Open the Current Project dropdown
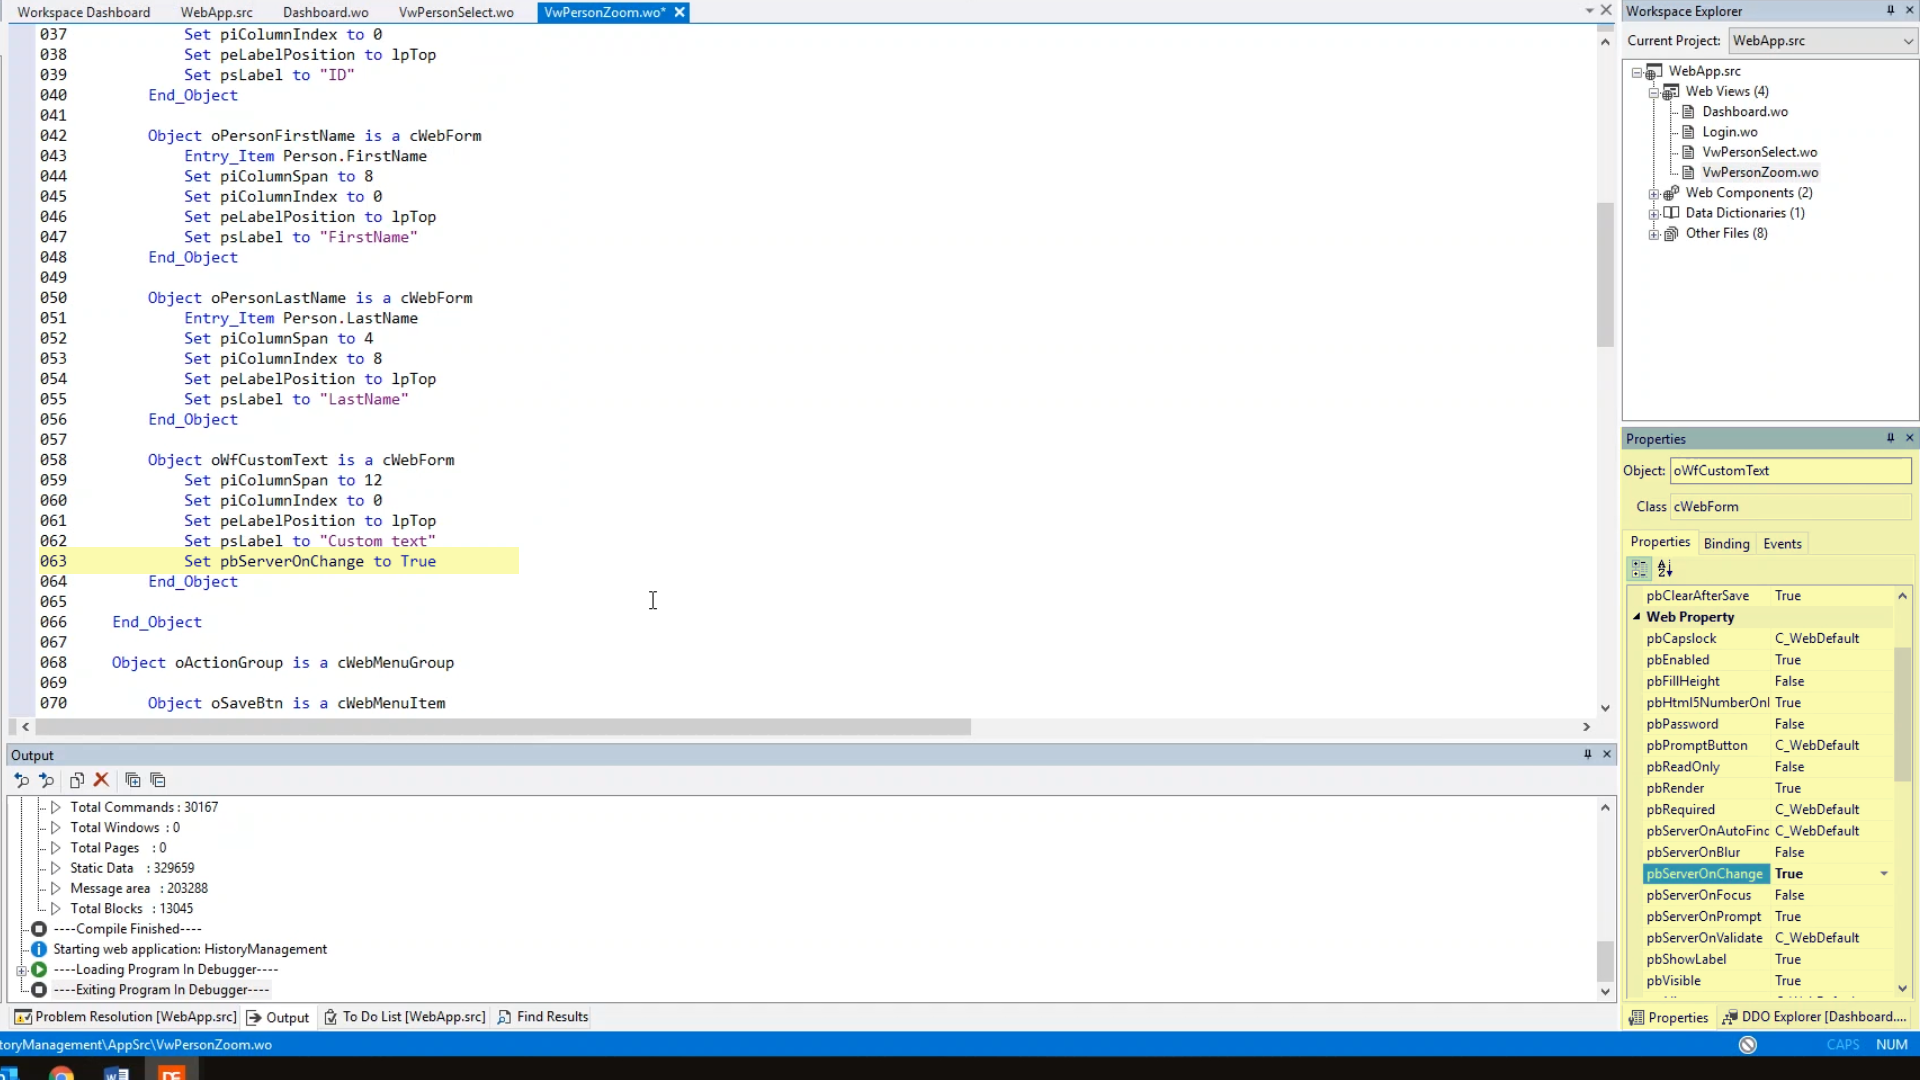This screenshot has width=1920, height=1080. point(1907,41)
